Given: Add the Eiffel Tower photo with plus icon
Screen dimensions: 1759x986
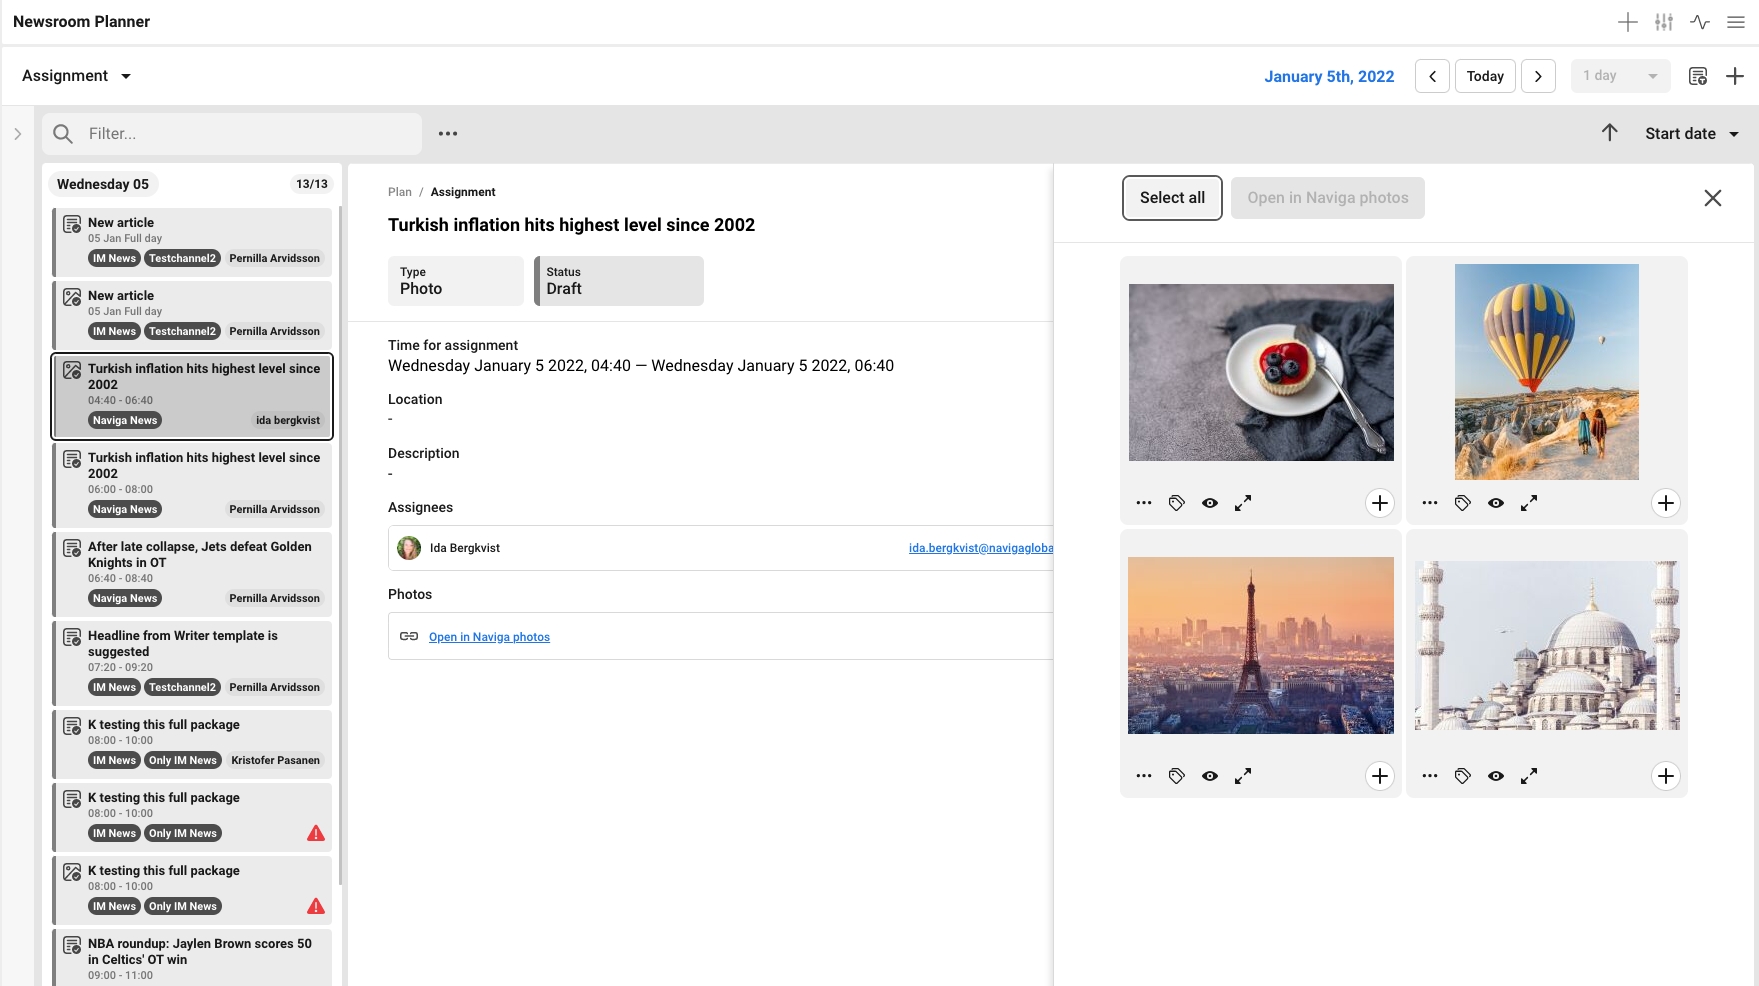Looking at the screenshot, I should (x=1380, y=776).
